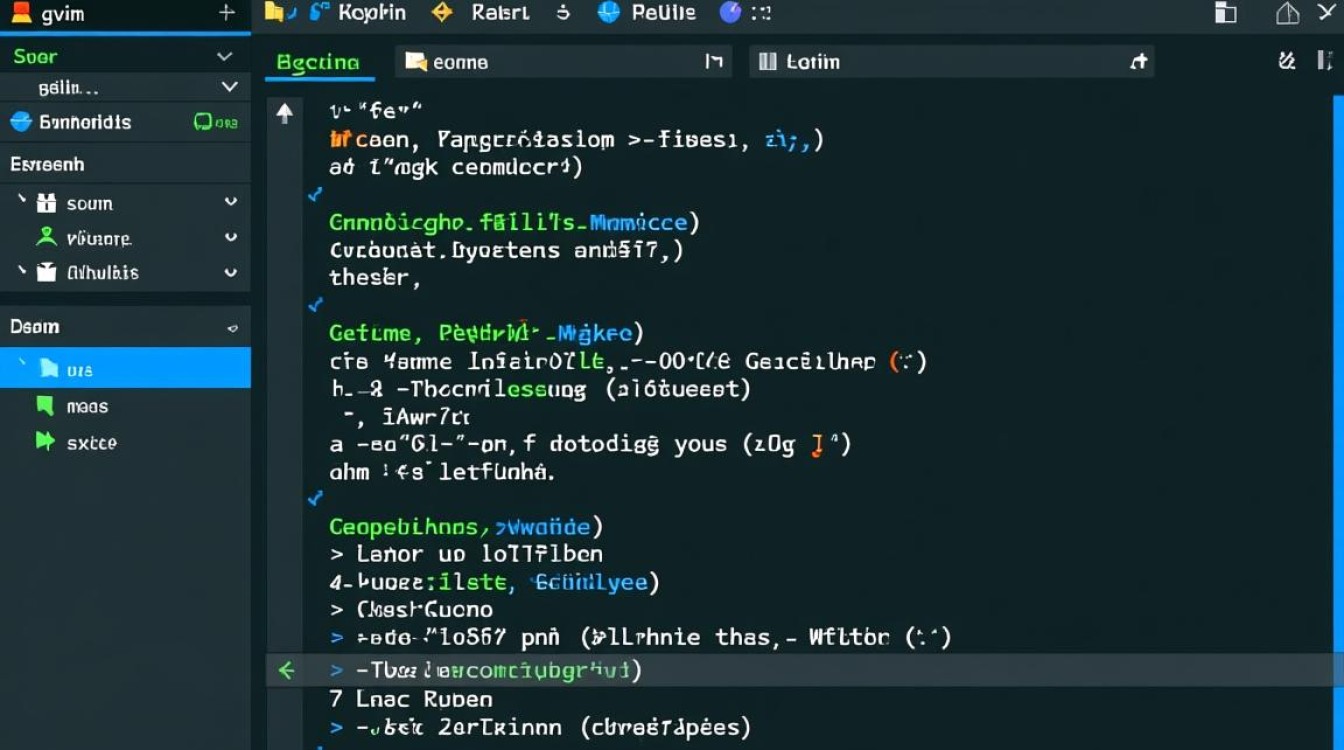Select the Bnnhoridis entry in sidebar
The height and width of the screenshot is (750, 1344).
pos(85,122)
